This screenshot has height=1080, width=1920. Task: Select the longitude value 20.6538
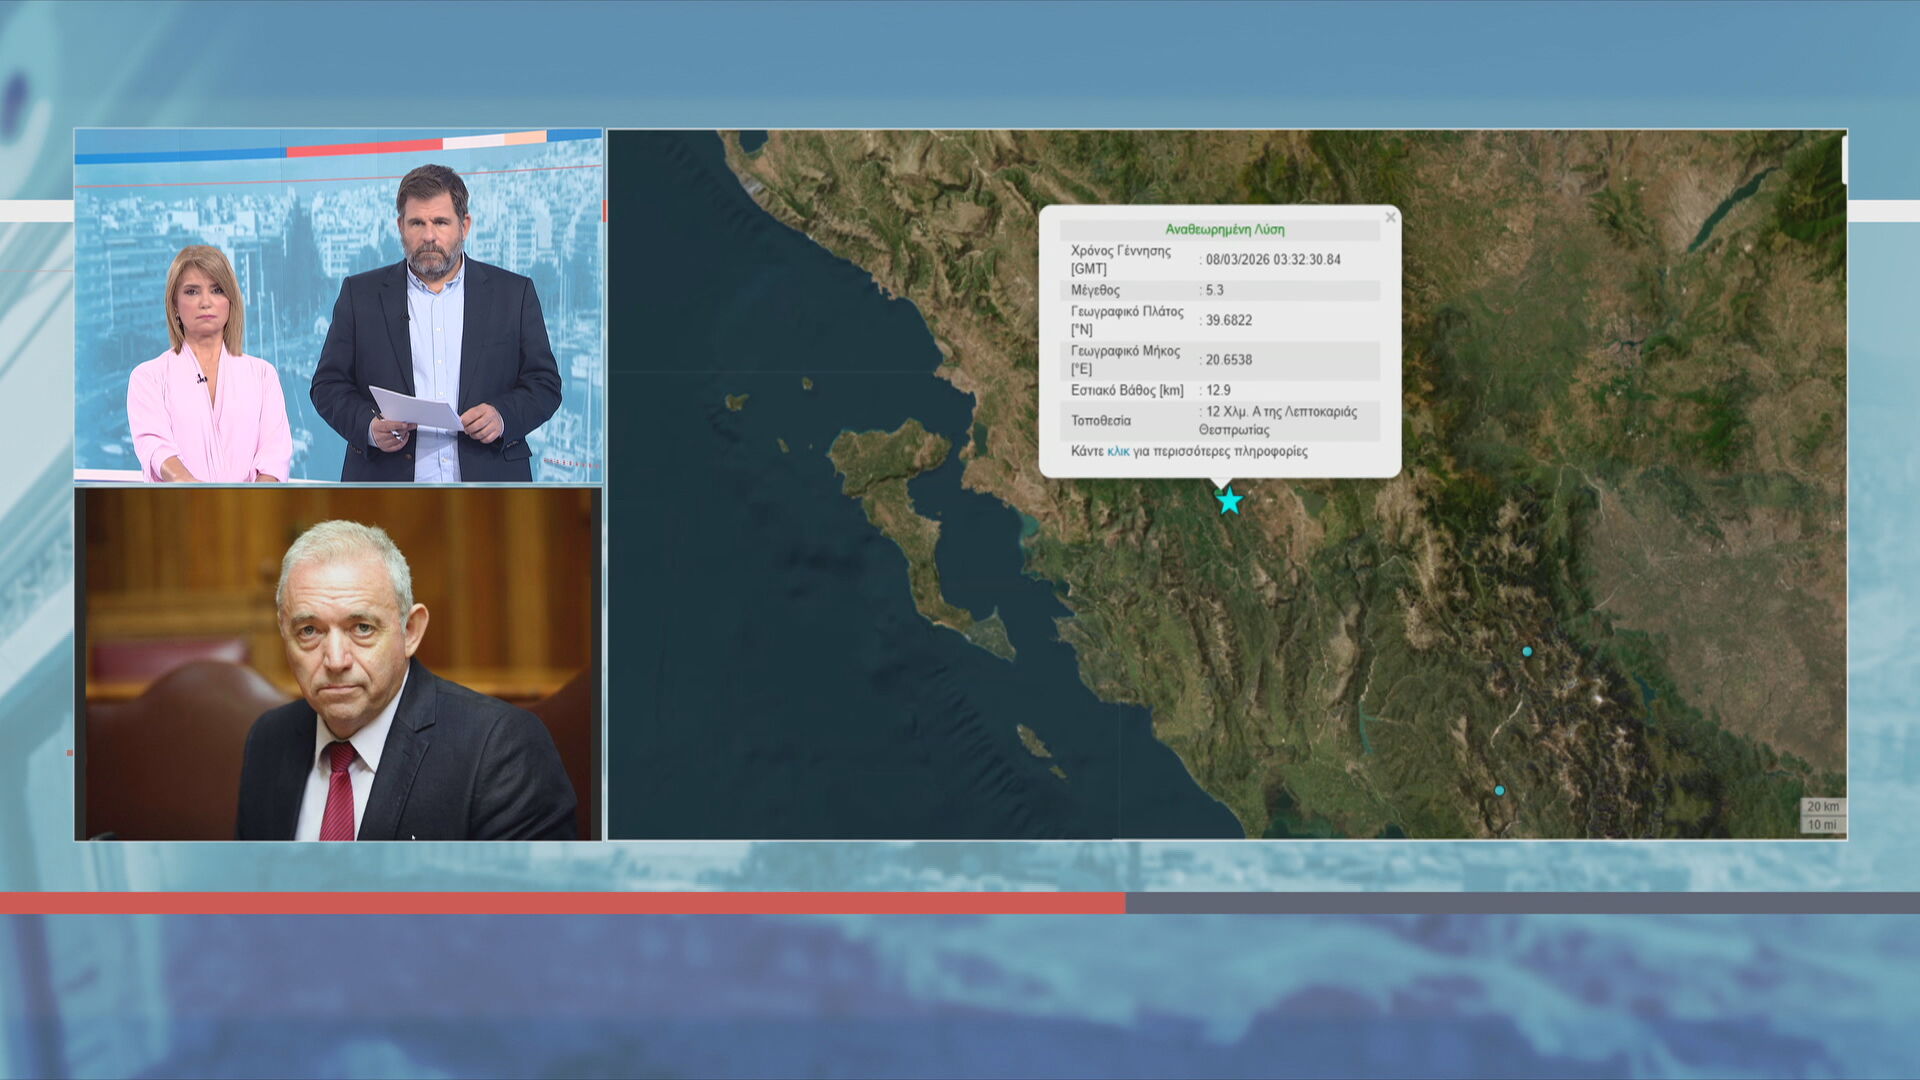click(1228, 360)
